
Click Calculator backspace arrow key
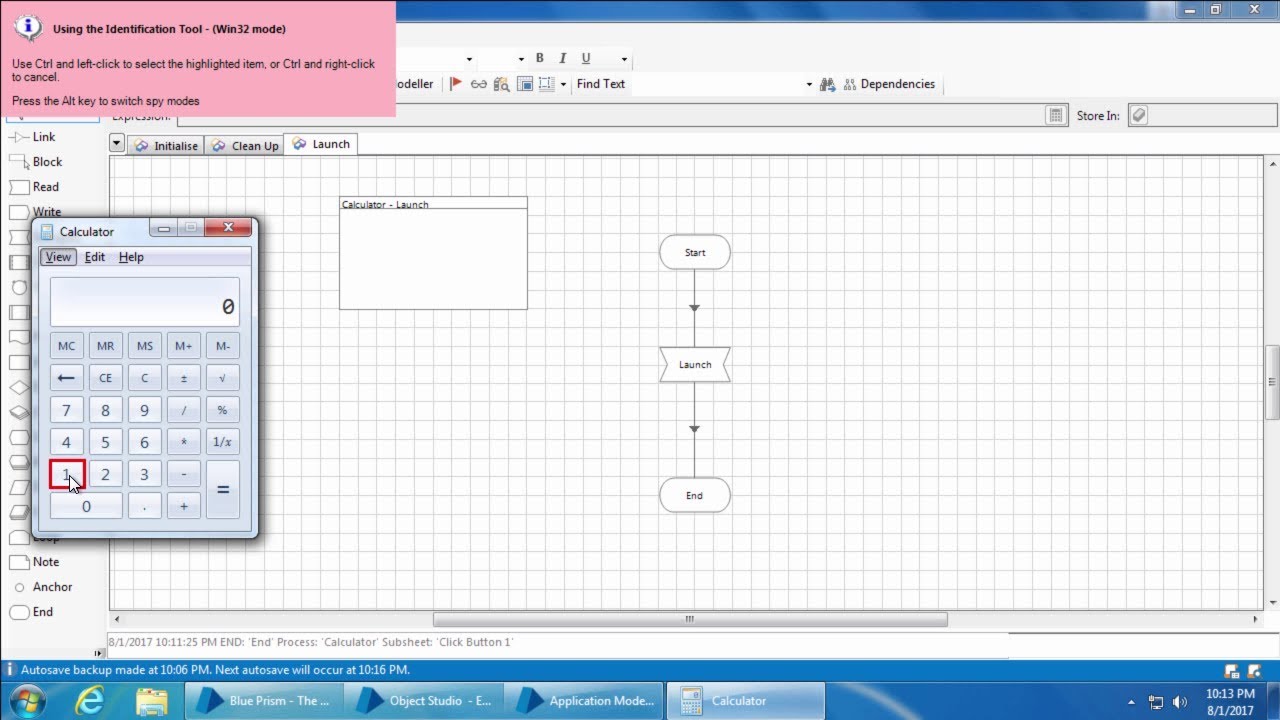[x=67, y=378]
